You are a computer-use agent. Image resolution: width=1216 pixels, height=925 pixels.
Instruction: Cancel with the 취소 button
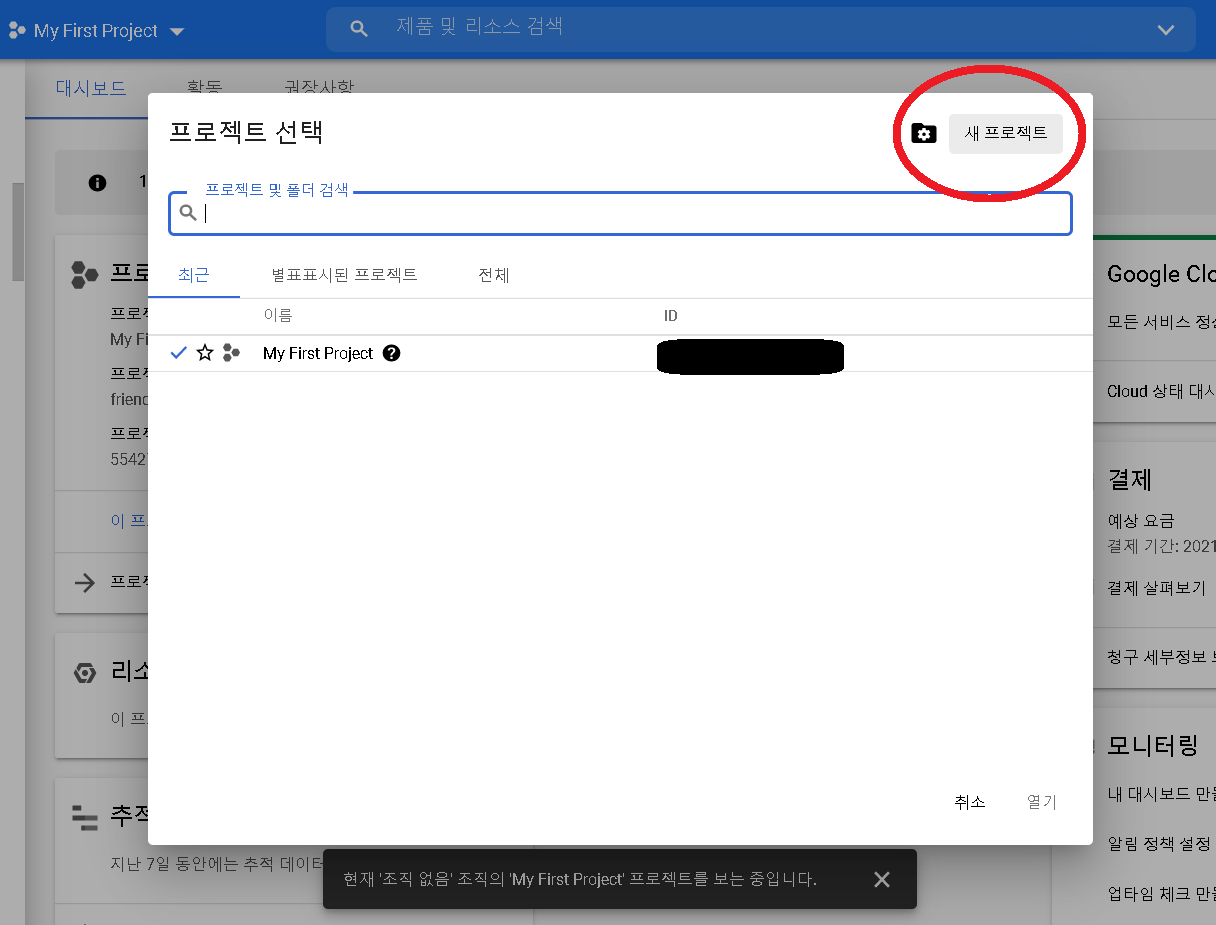(x=970, y=802)
